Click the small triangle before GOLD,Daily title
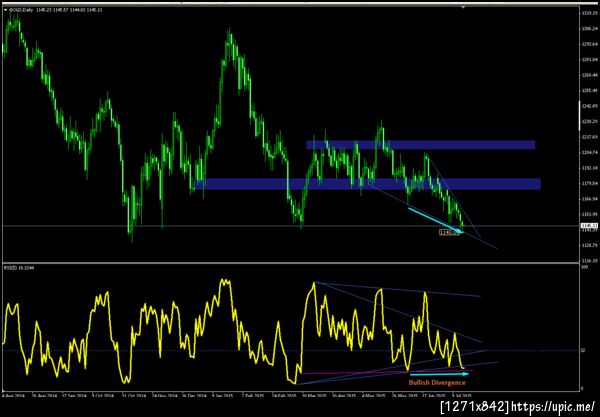The image size is (600, 417). pos(6,10)
